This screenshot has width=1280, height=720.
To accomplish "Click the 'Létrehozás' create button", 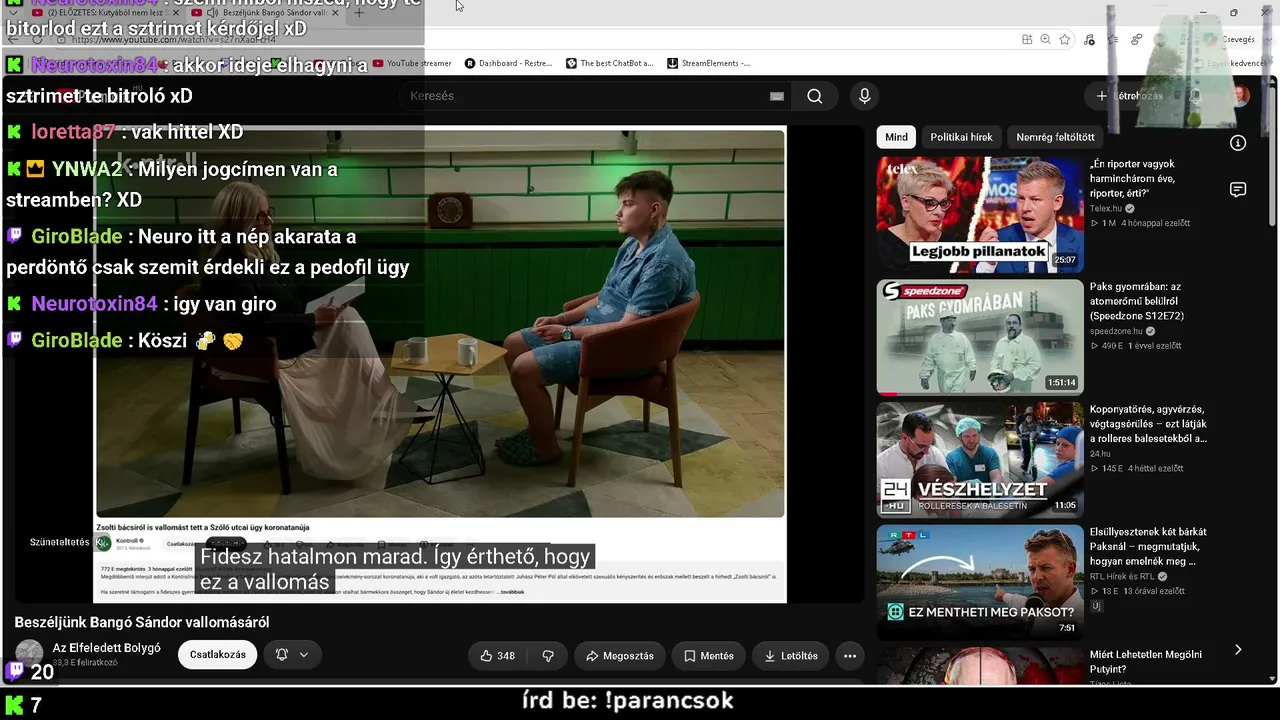I will [x=1130, y=96].
